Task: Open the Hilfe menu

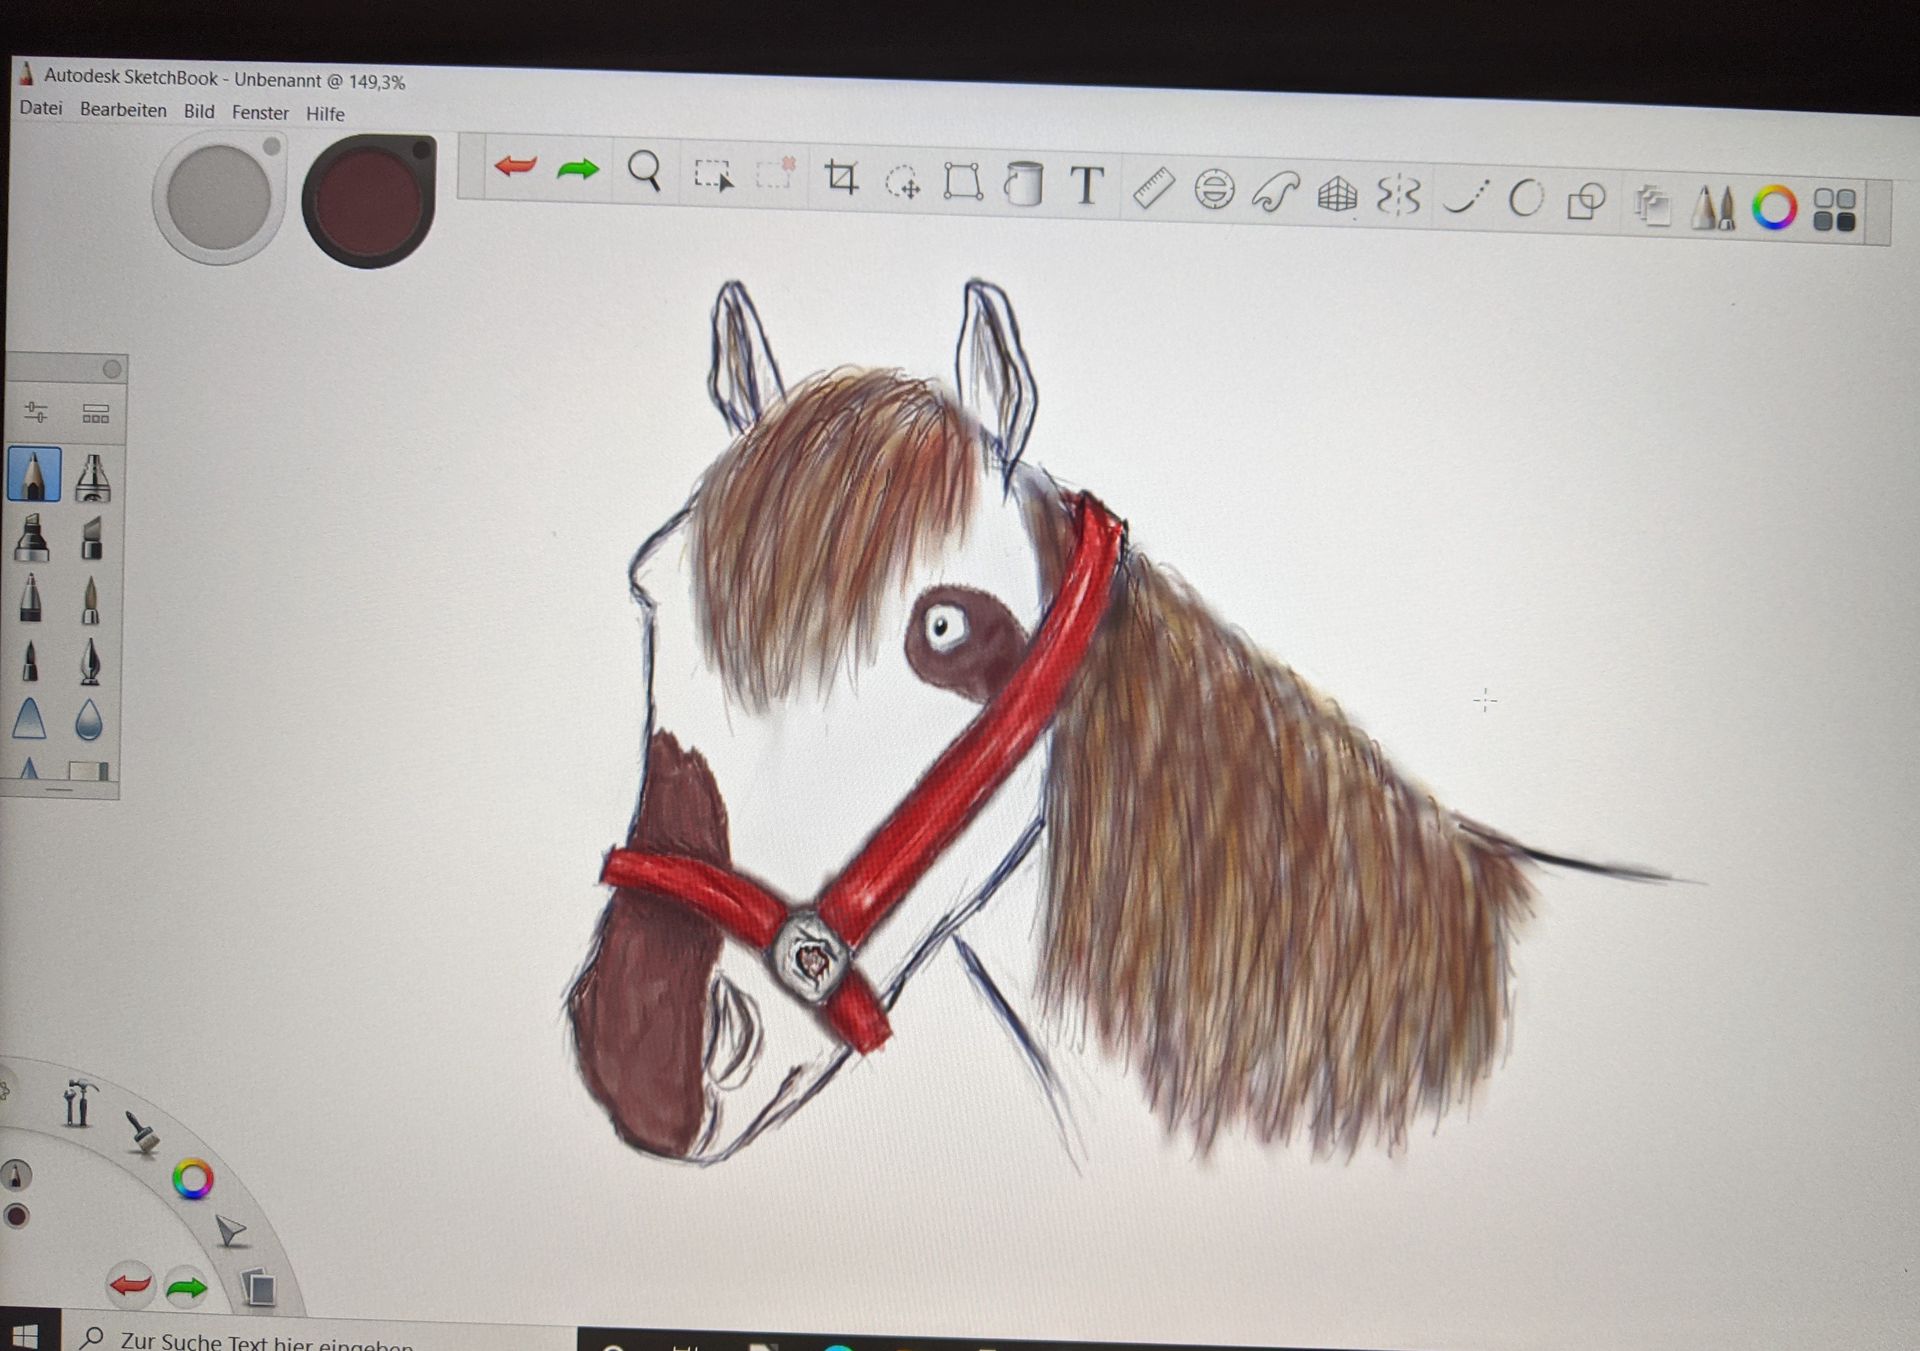Action: 325,114
